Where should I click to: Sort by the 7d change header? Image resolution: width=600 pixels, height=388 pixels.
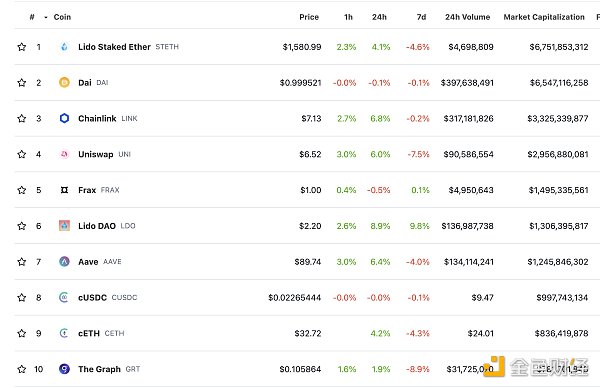pyautogui.click(x=421, y=17)
